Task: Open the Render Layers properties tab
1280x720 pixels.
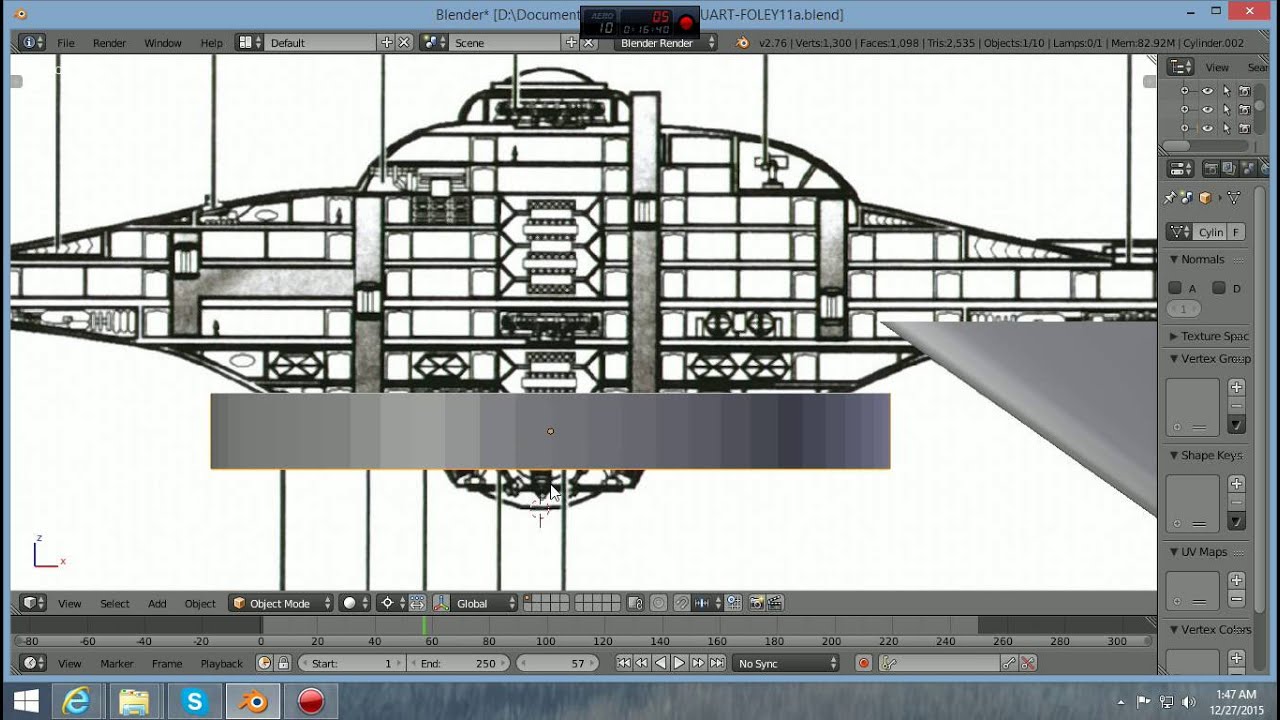Action: pyautogui.click(x=1228, y=169)
